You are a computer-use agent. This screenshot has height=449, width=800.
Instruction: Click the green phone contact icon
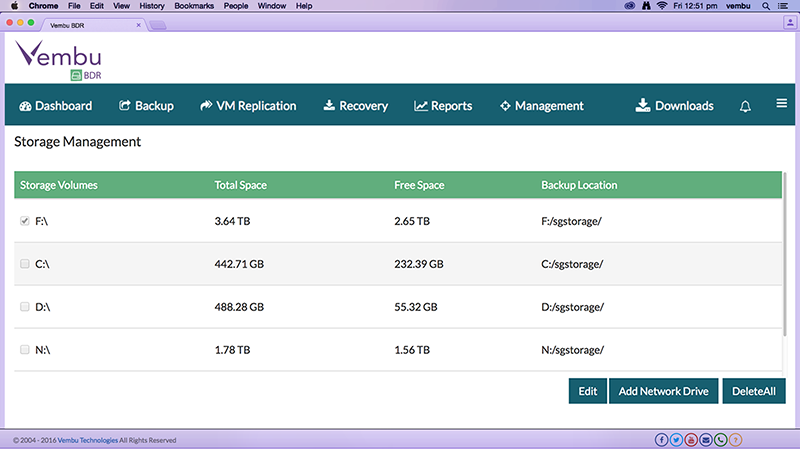tap(721, 439)
